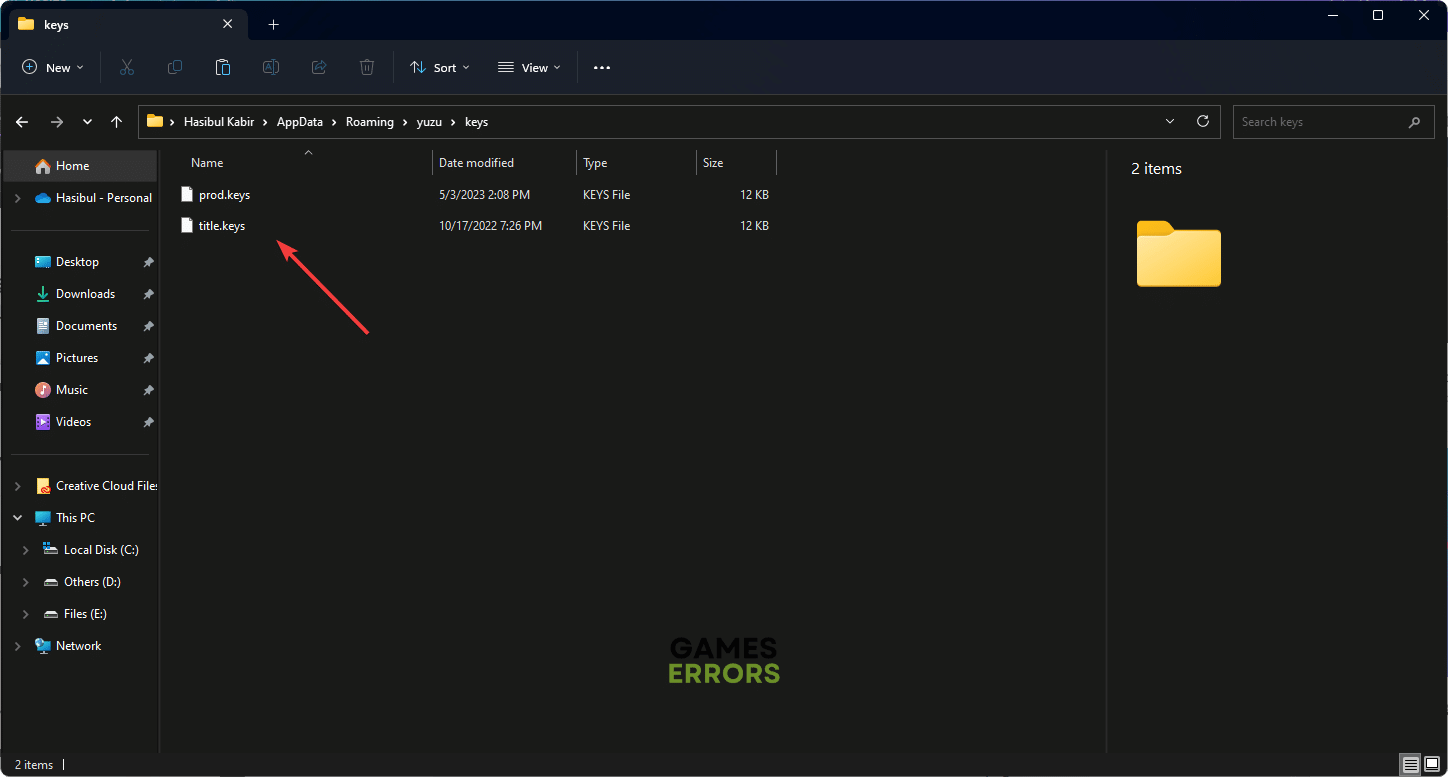The image size is (1448, 777).
Task: Click the Rename icon in toolbar
Action: coord(271,67)
